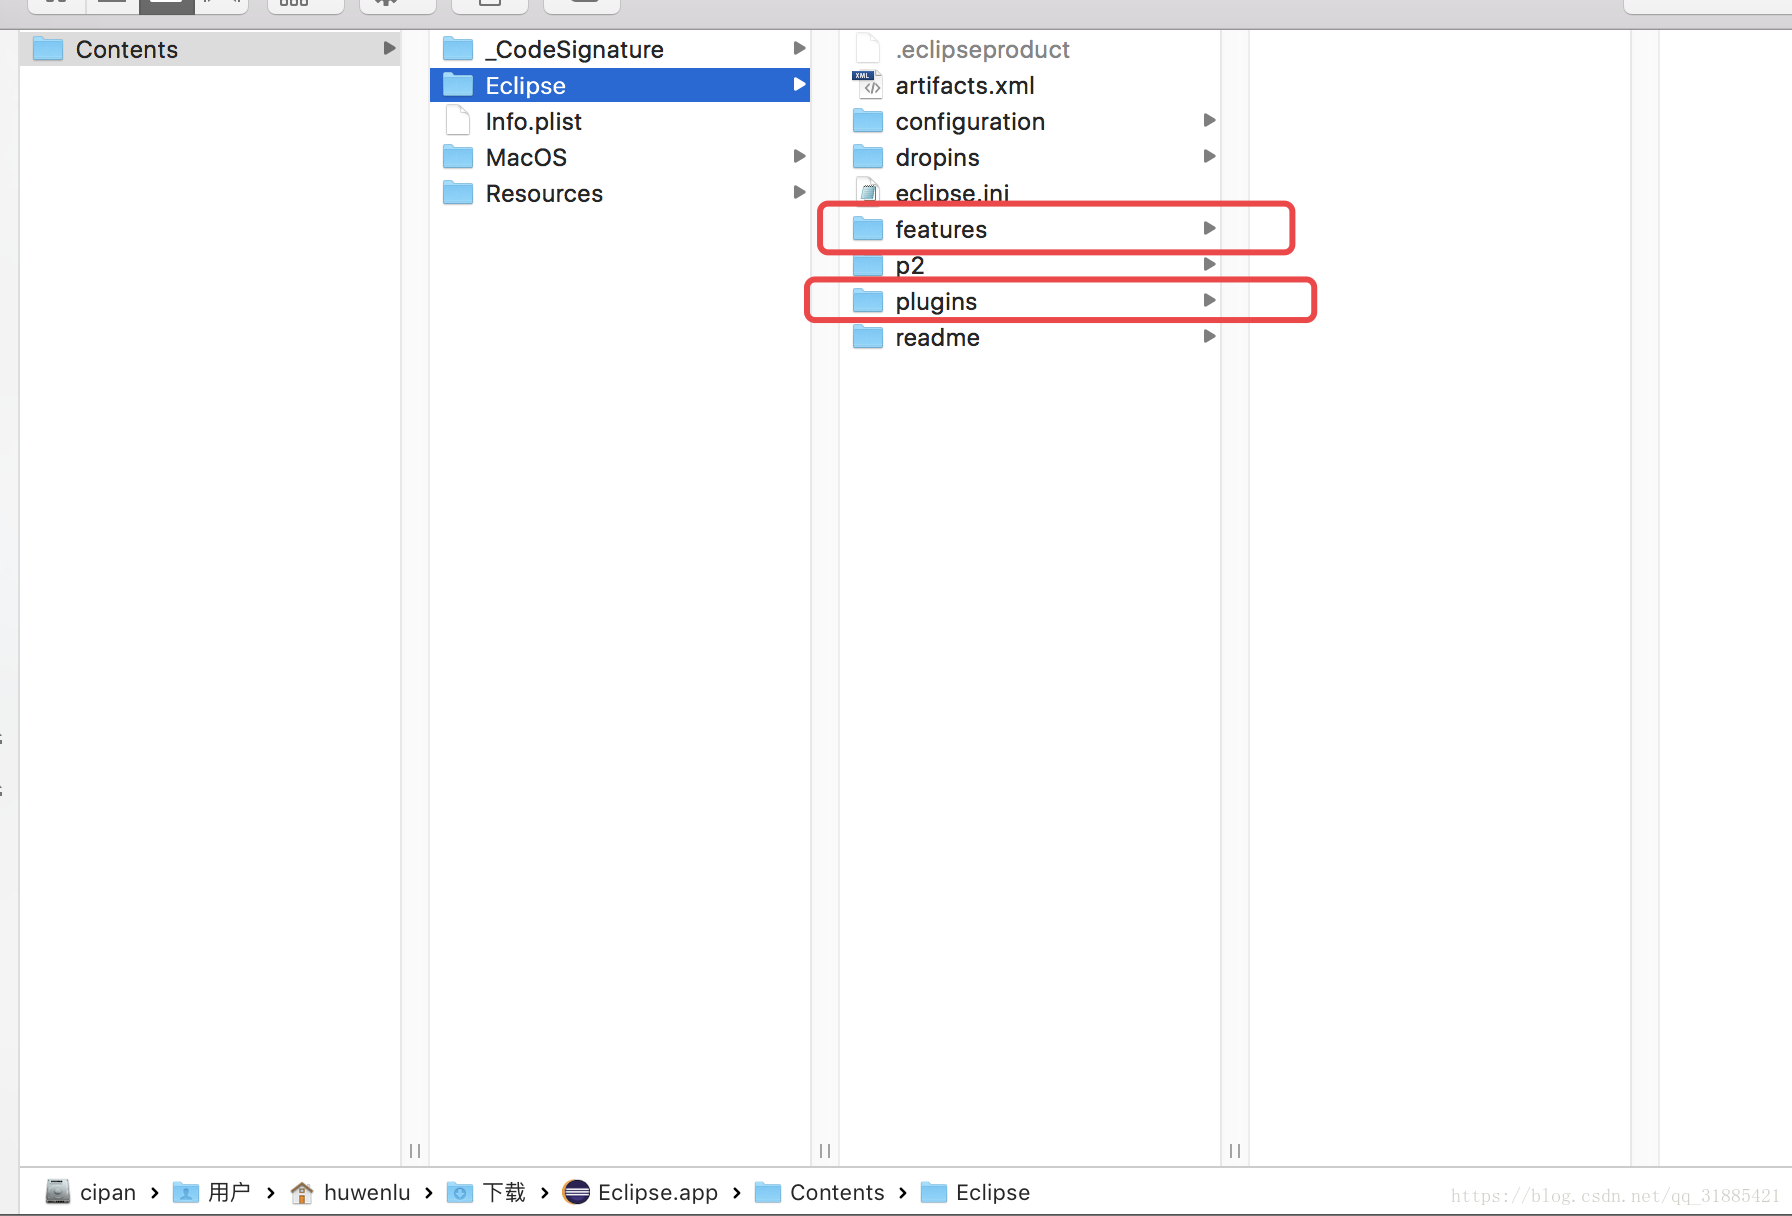Screen dimensions: 1792x1216
Task: Expand the MacOS folder arrow
Action: (x=799, y=157)
